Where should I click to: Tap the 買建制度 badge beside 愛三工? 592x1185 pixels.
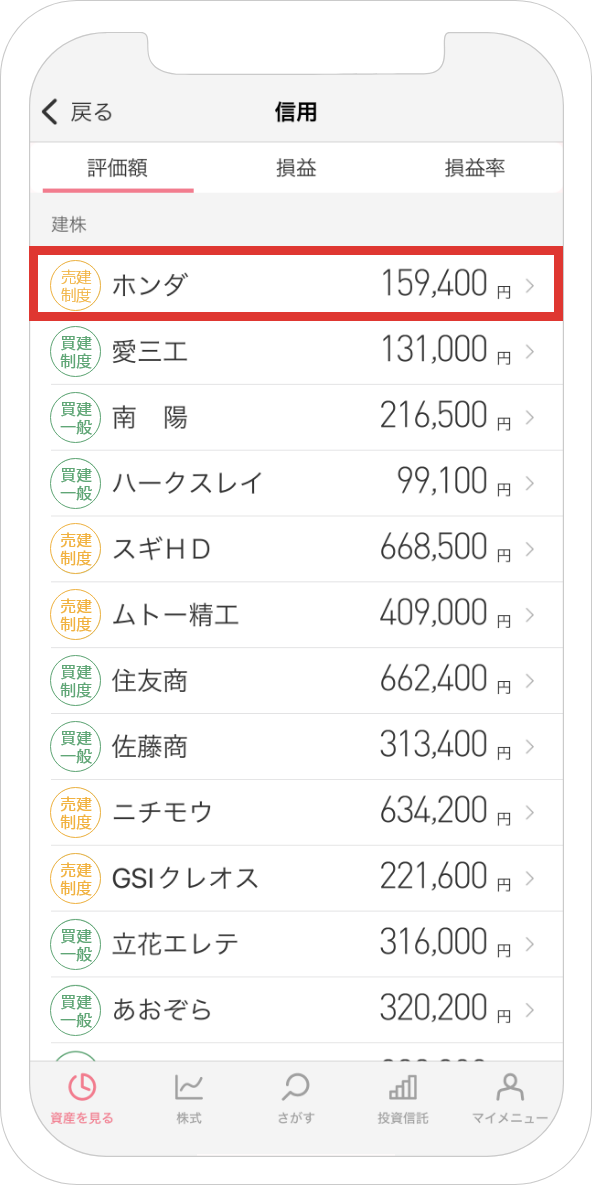(x=76, y=351)
